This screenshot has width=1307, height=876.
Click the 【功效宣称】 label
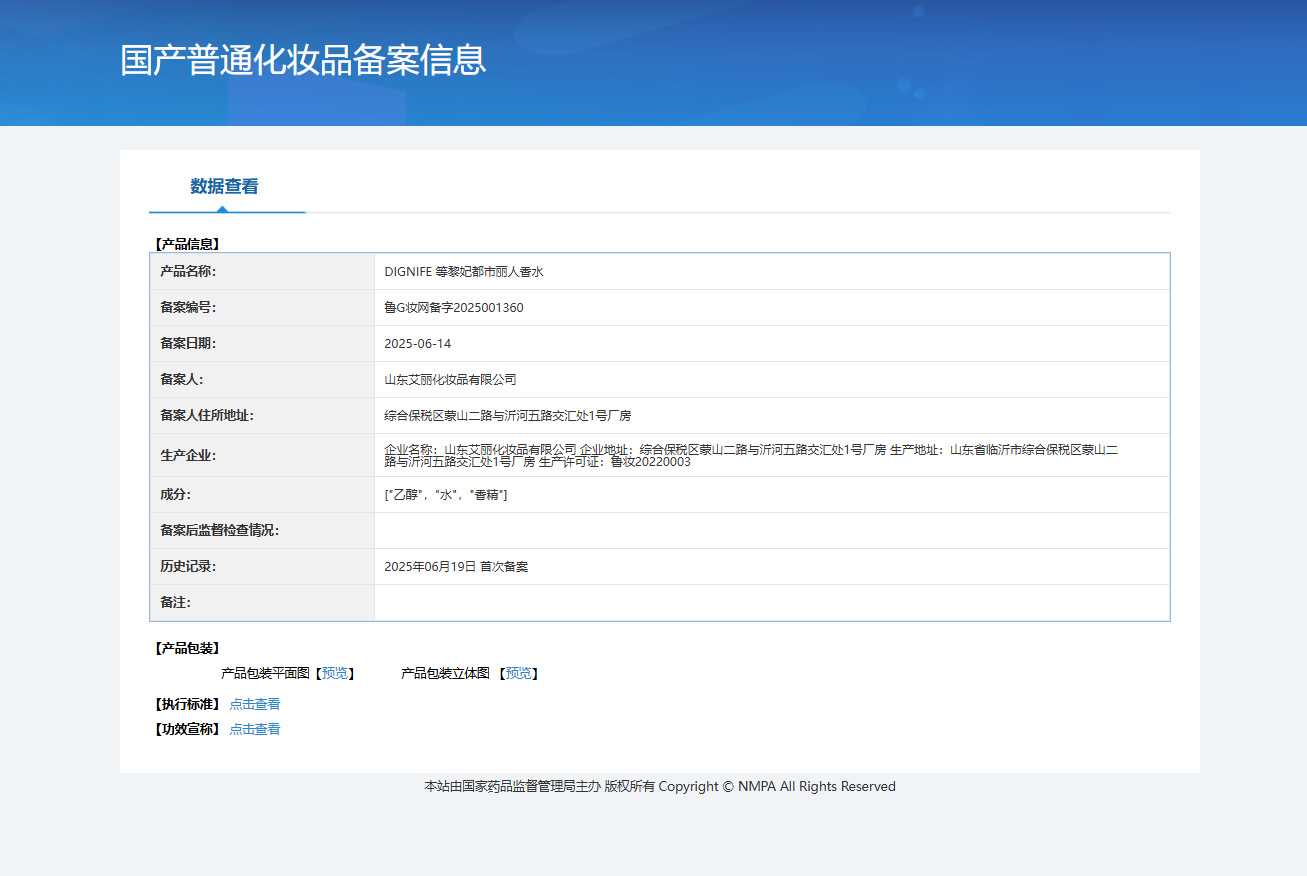point(187,729)
